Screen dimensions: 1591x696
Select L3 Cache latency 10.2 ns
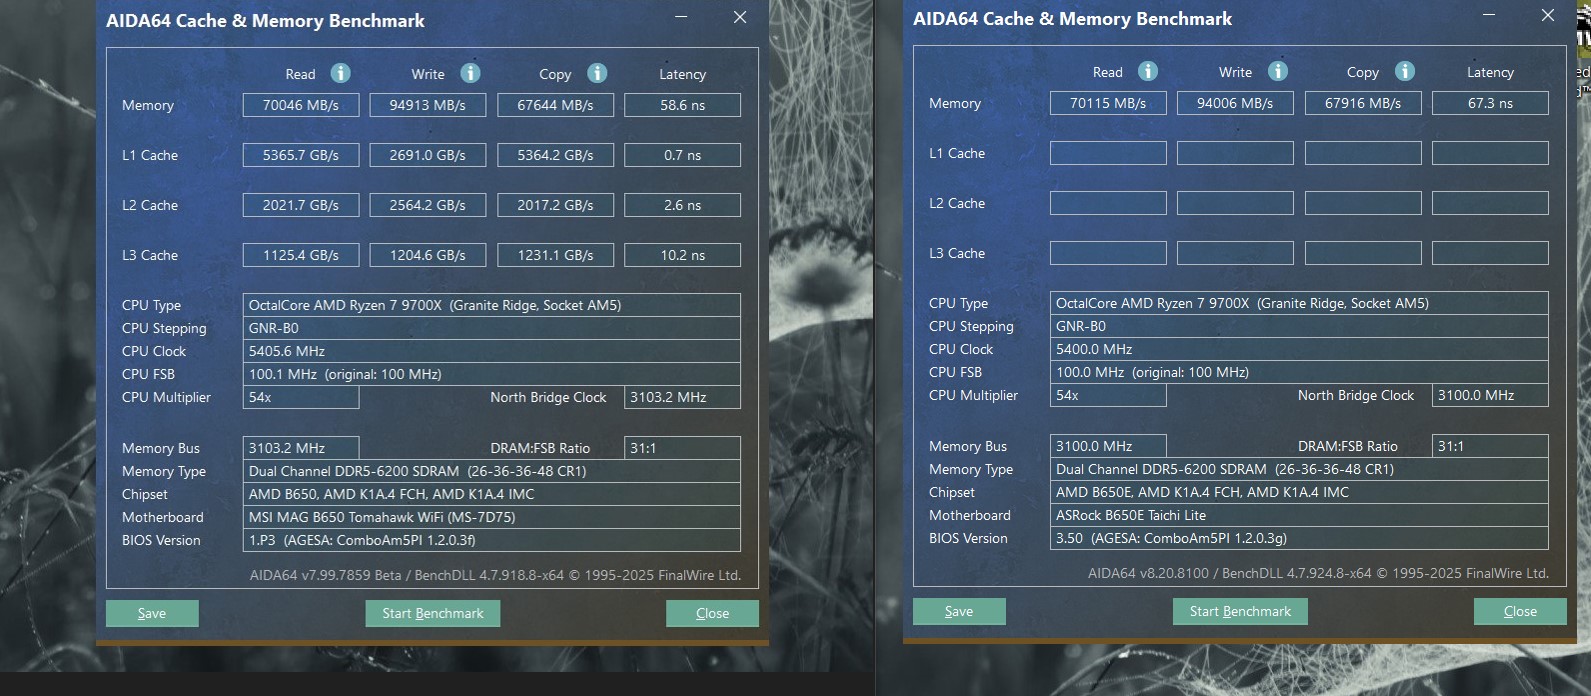click(x=682, y=255)
